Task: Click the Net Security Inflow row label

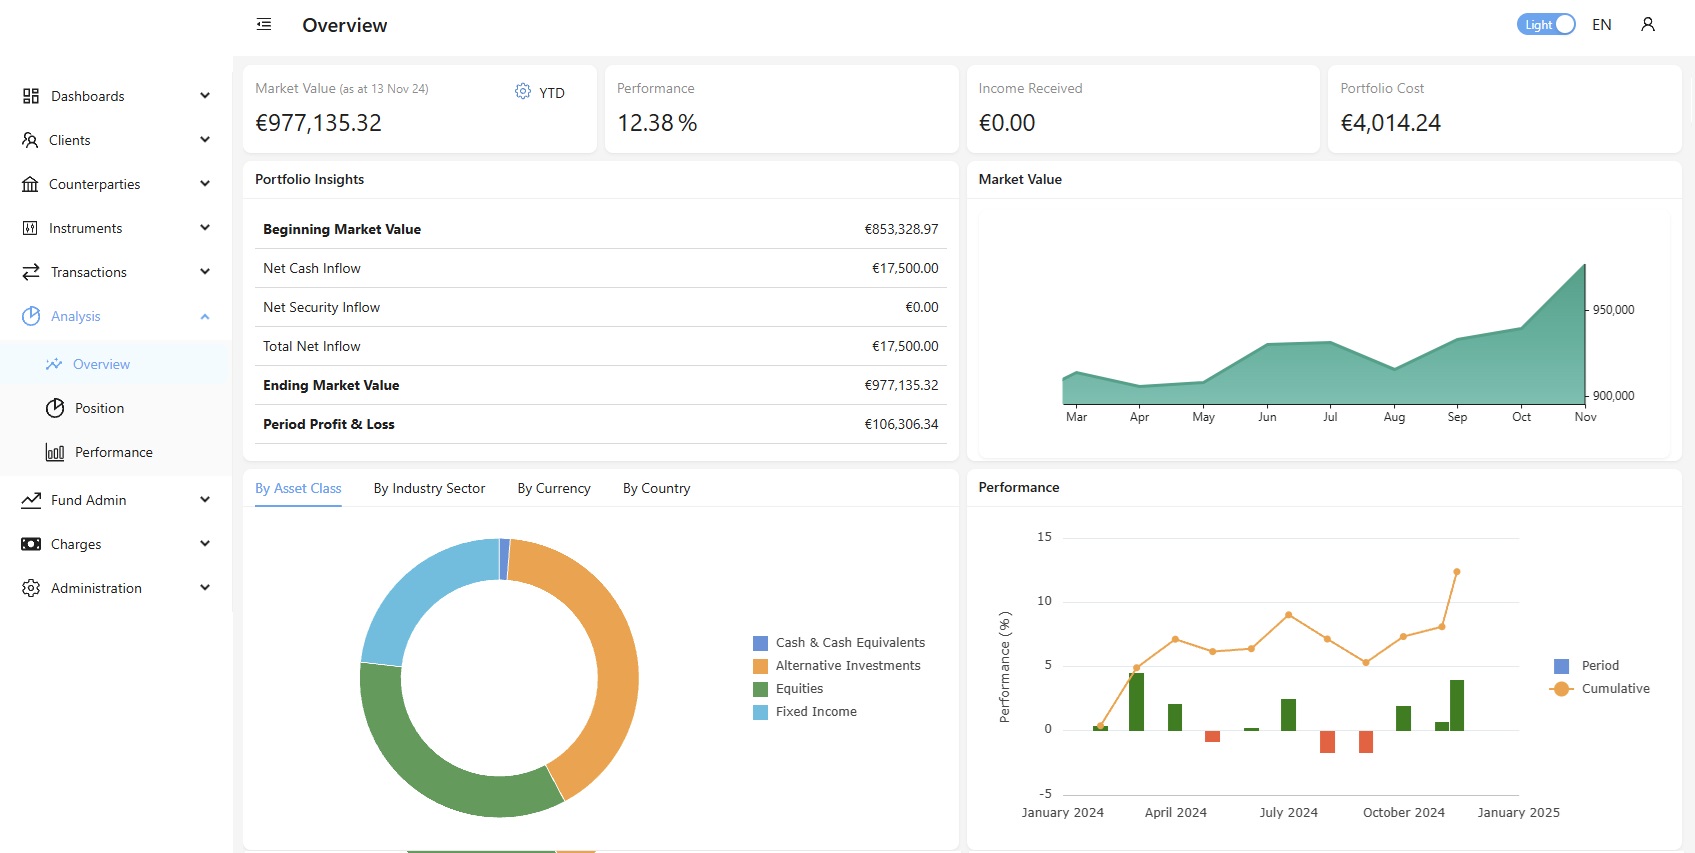Action: click(321, 307)
